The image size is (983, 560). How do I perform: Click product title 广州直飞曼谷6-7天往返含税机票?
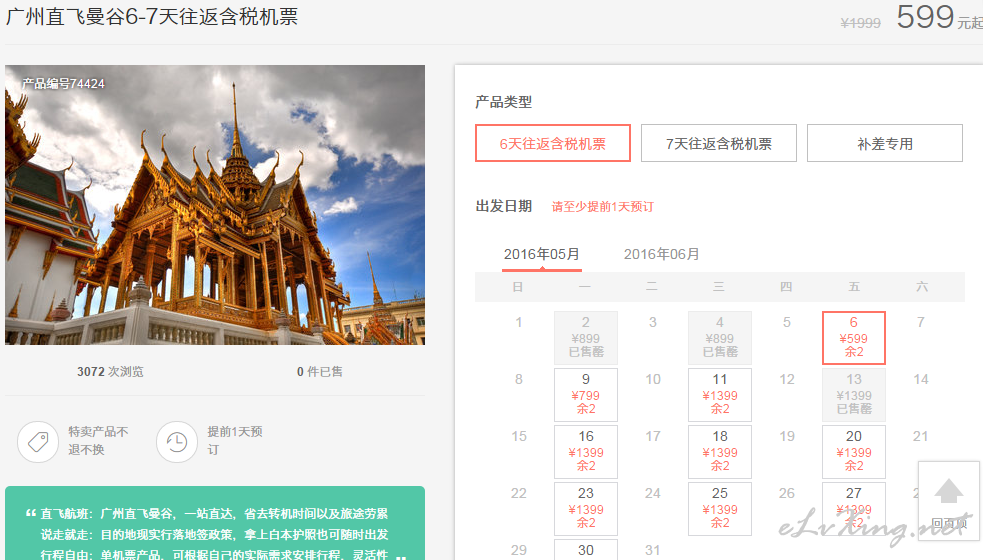tap(152, 16)
